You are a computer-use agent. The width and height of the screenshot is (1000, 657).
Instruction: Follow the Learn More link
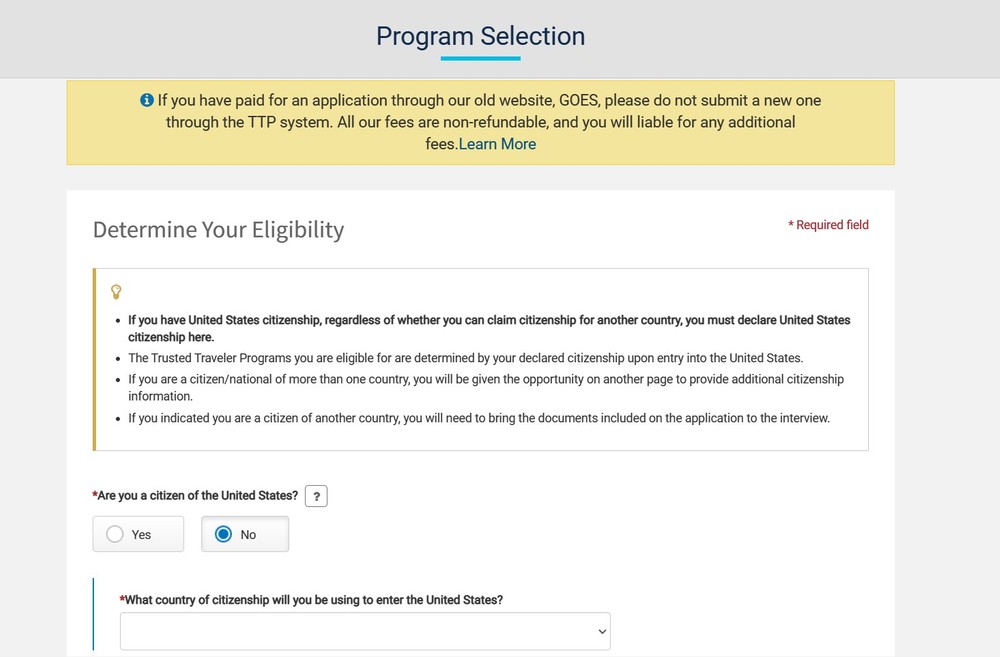coord(497,144)
